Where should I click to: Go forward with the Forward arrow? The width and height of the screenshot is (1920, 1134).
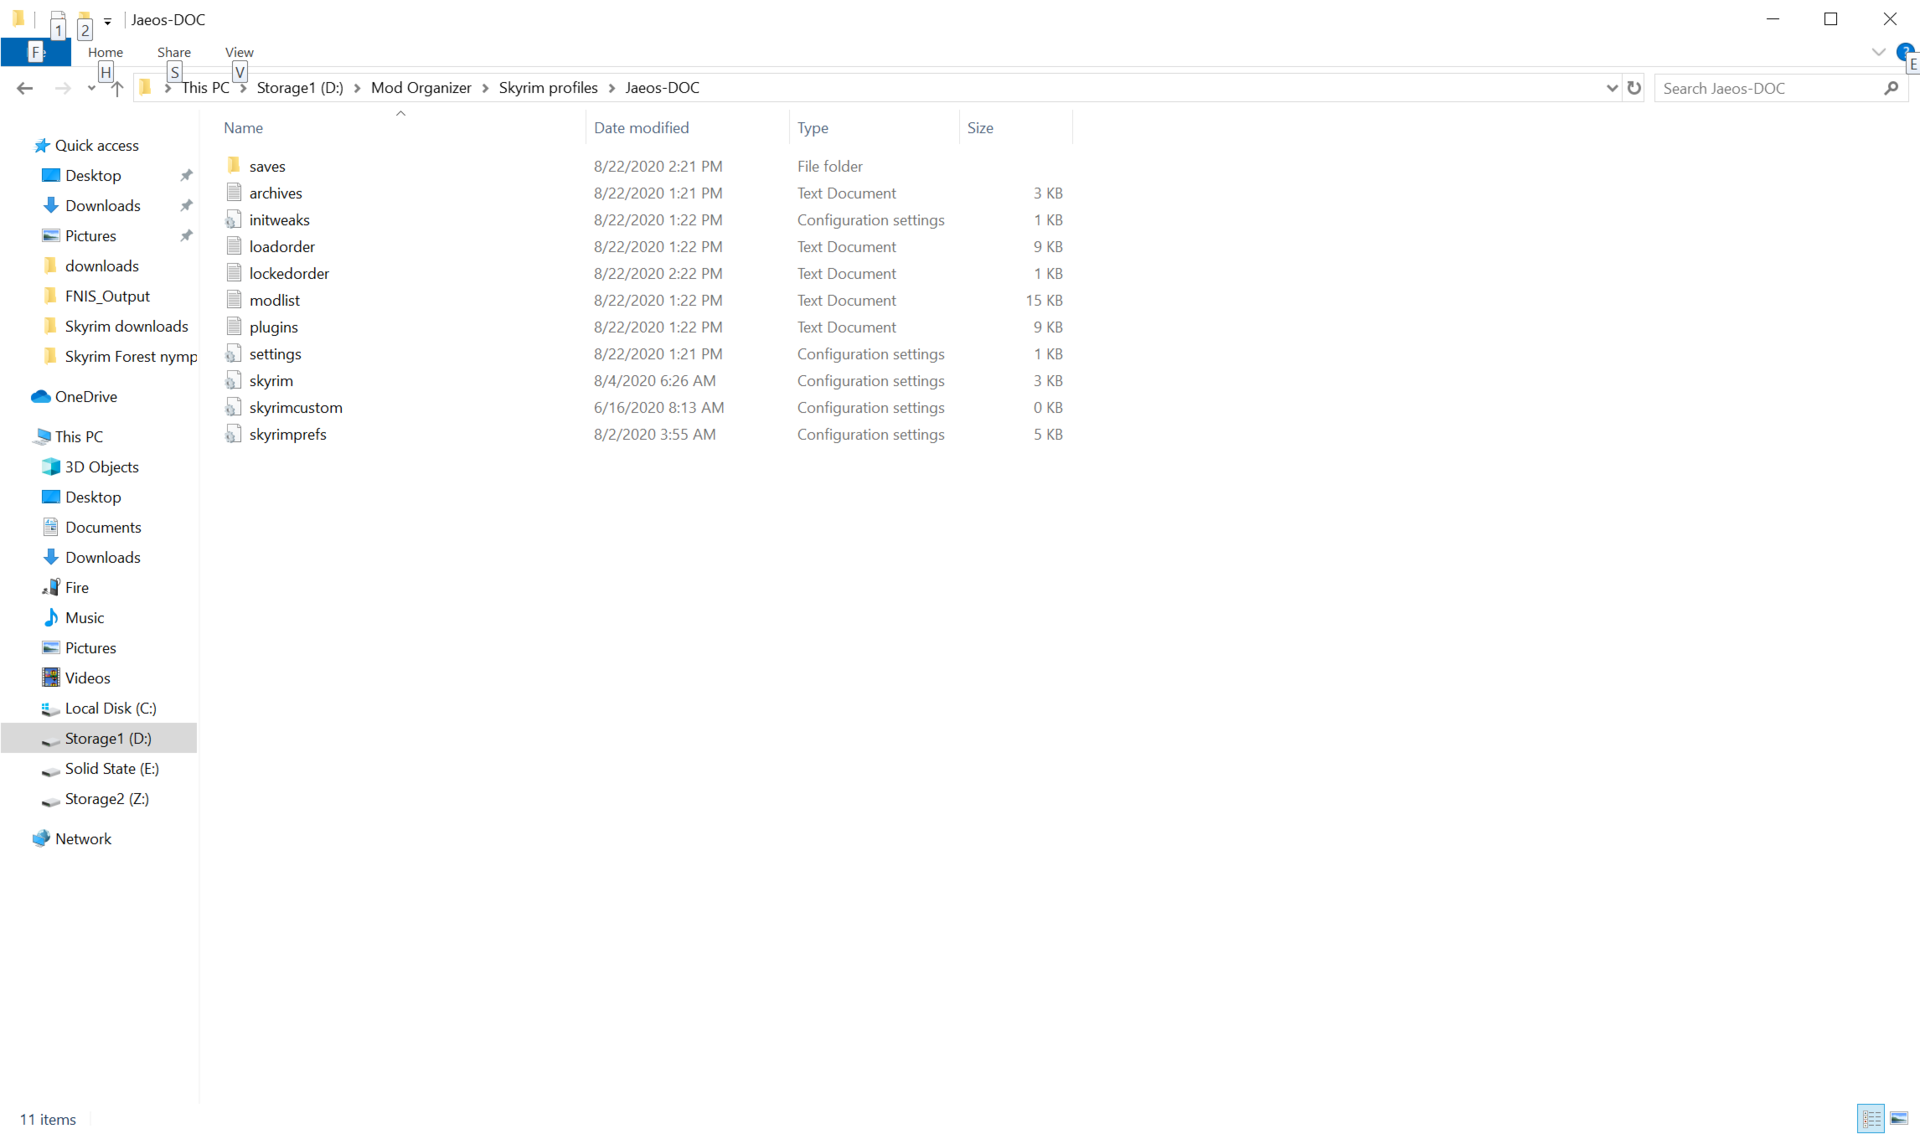(62, 88)
